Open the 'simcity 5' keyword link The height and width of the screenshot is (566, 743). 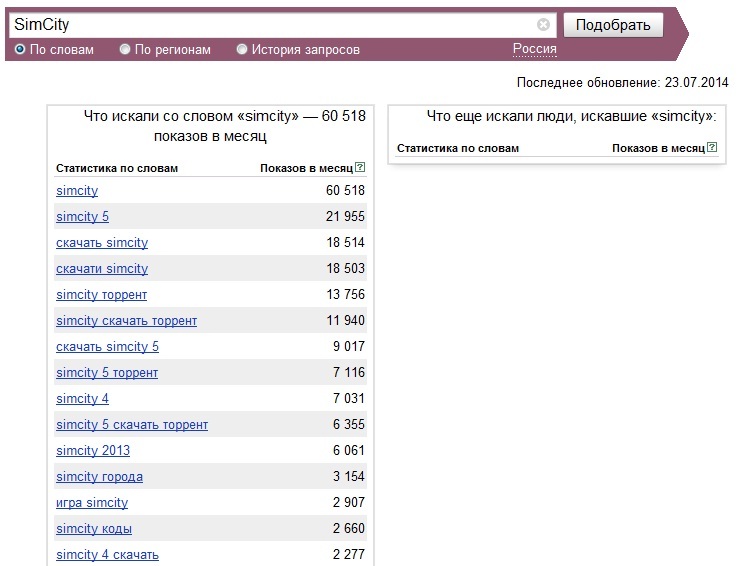tap(82, 217)
